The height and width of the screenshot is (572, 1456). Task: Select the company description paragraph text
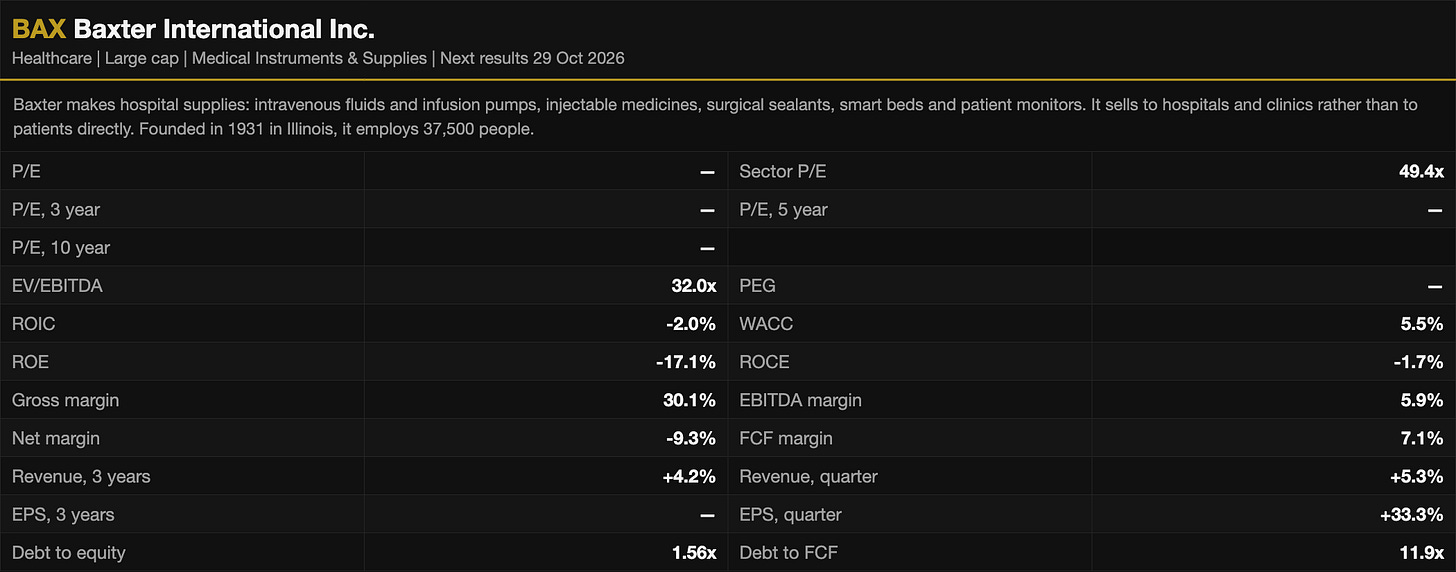click(715, 117)
